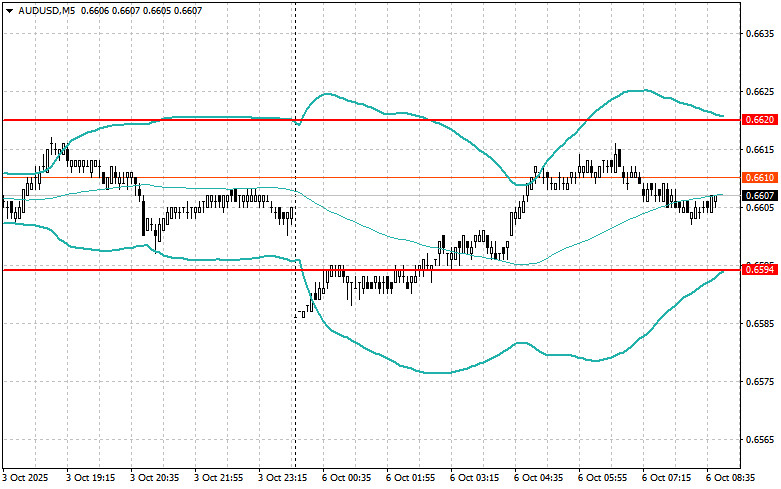781x489 pixels.
Task: Click the 6 Oct 04:35 time label
Action: [538, 478]
